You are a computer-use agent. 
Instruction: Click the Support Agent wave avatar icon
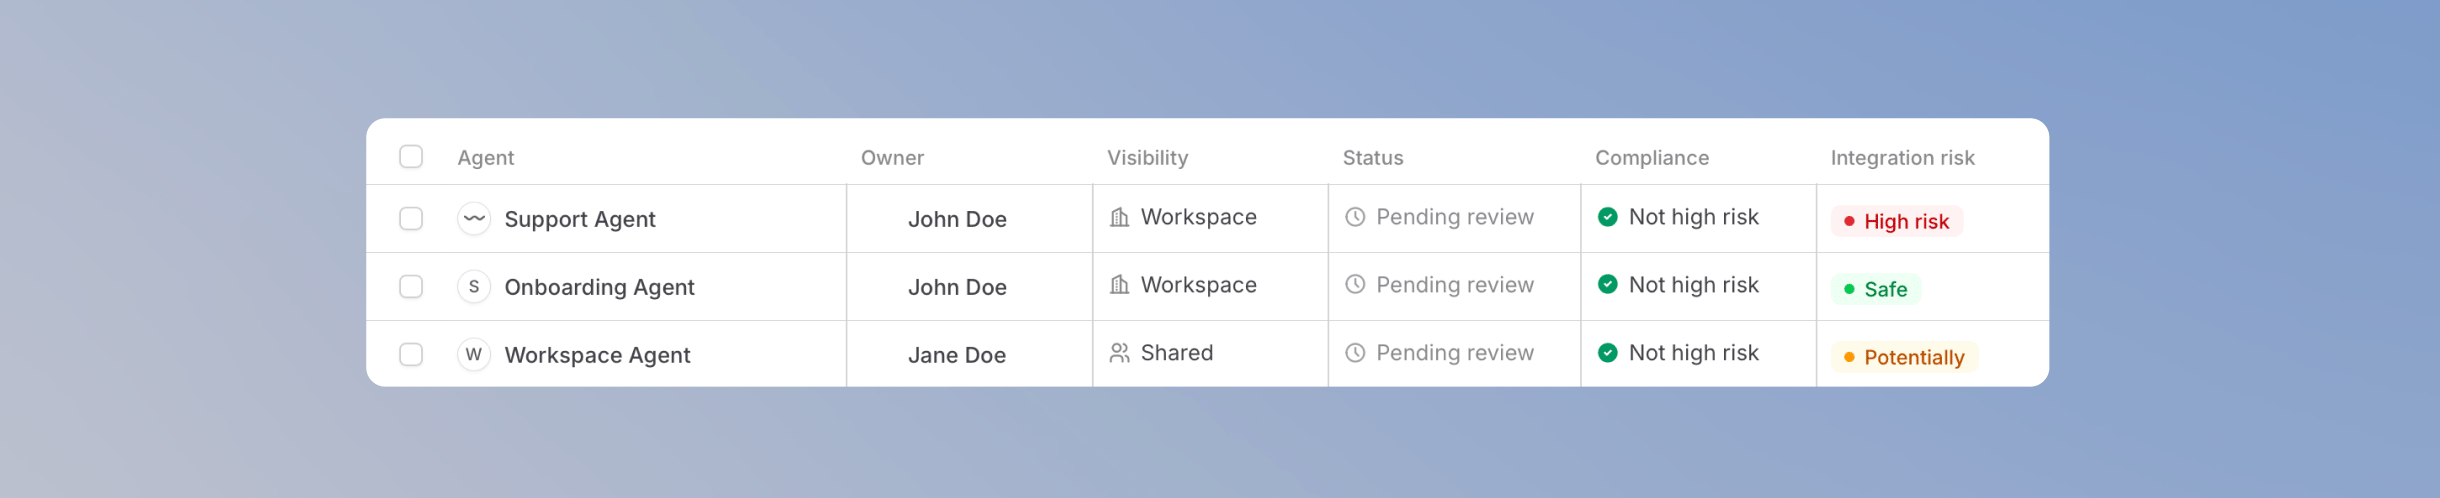(474, 218)
